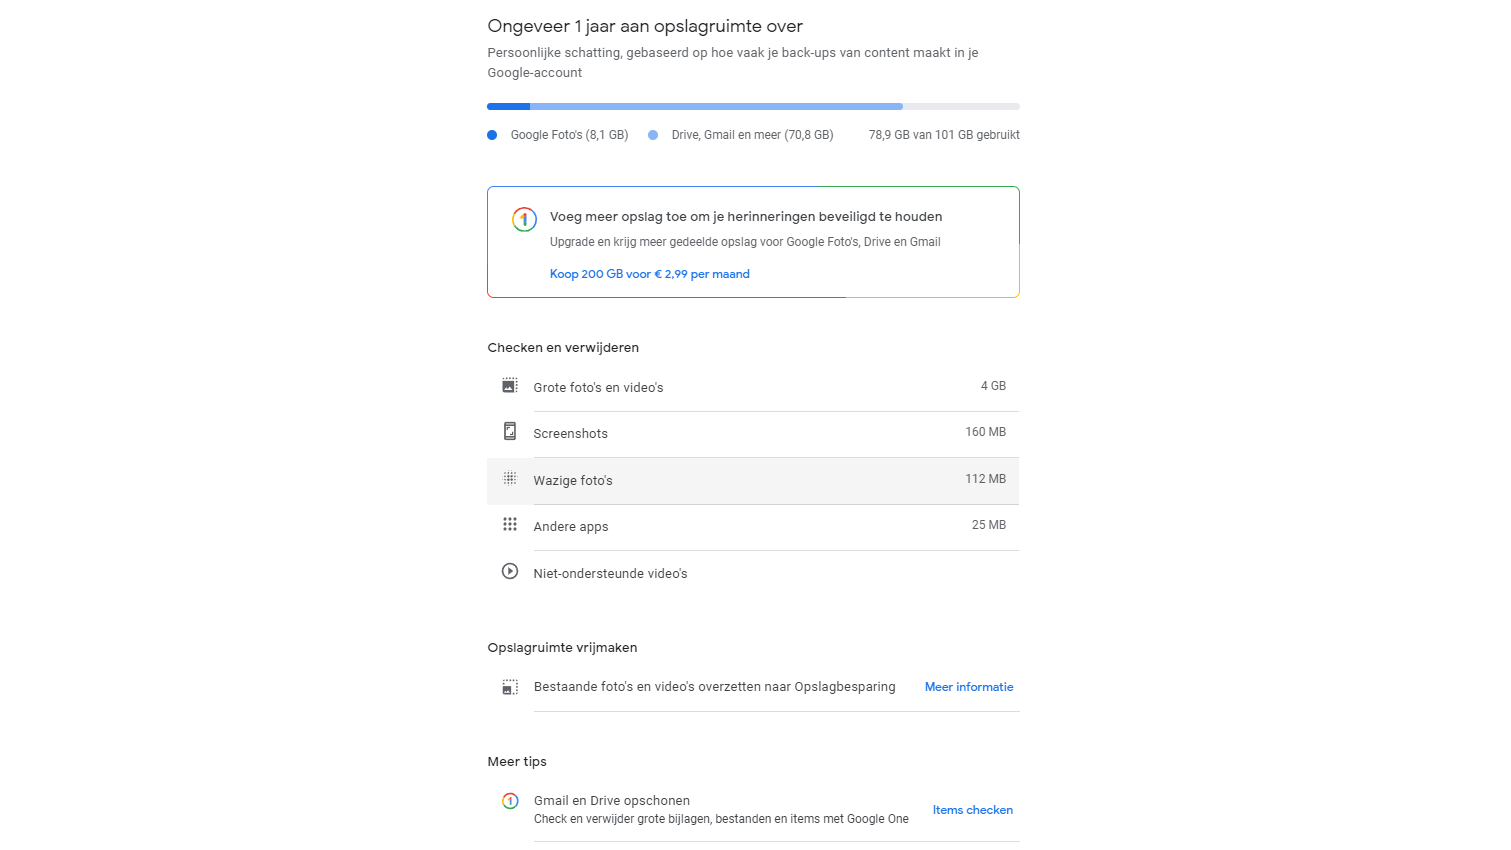Open the Screenshots review row
Screen dimensions: 1511x850
[x=571, y=434]
